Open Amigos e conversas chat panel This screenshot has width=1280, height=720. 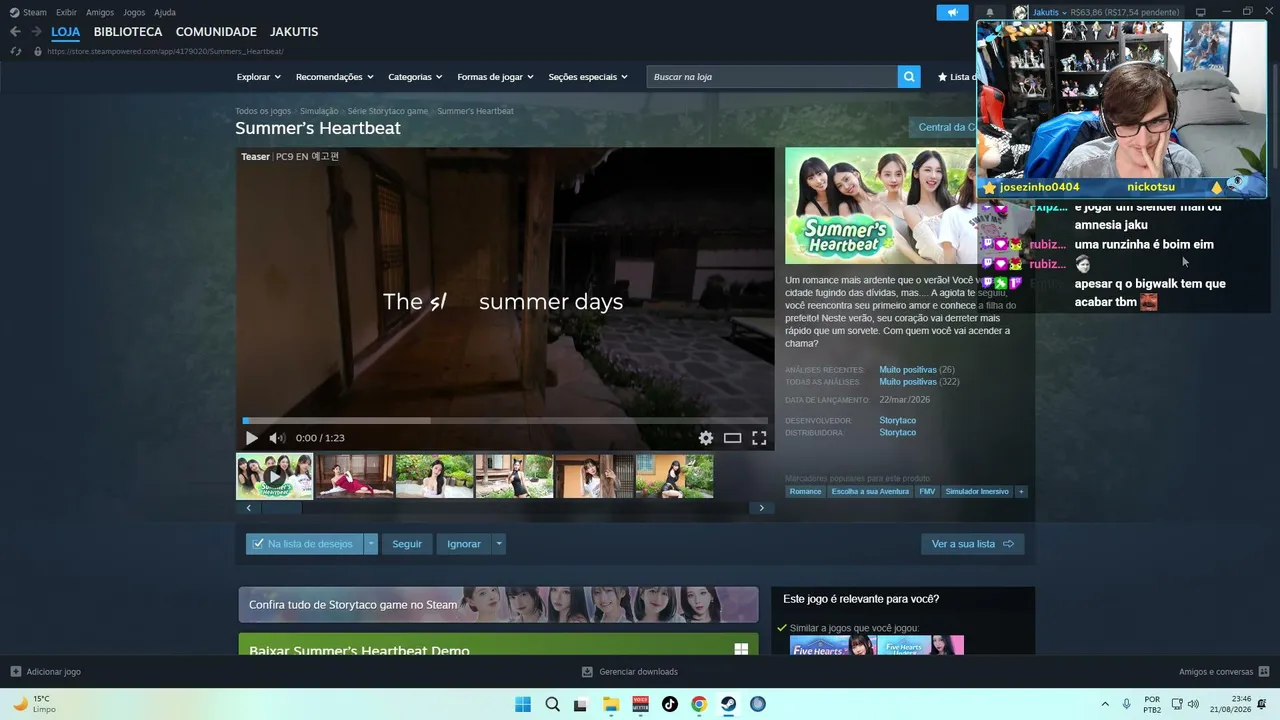click(1224, 672)
